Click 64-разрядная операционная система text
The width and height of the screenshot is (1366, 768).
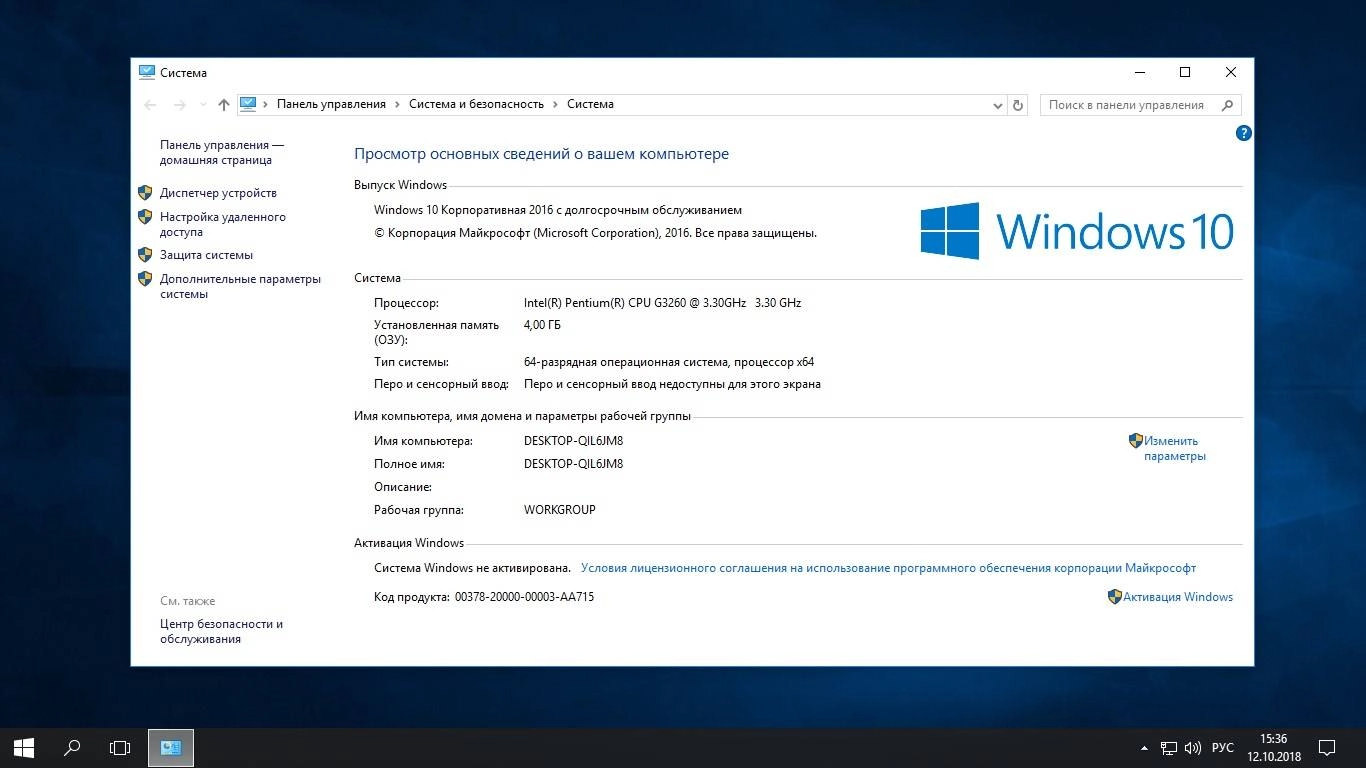626,362
